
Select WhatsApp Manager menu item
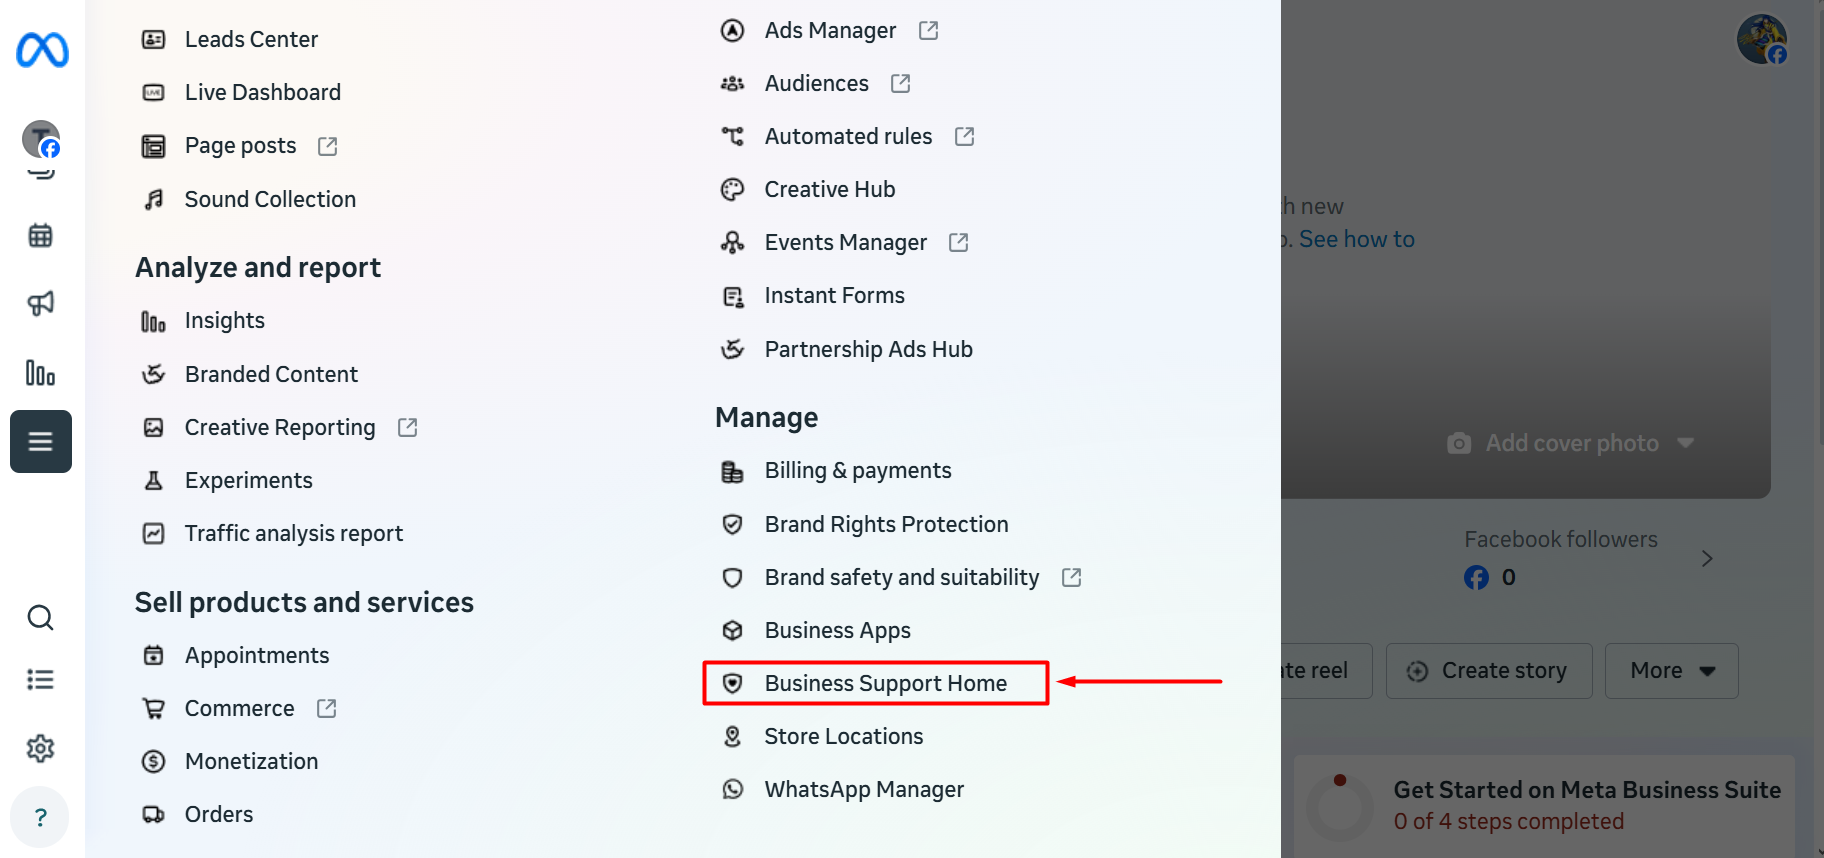click(863, 790)
